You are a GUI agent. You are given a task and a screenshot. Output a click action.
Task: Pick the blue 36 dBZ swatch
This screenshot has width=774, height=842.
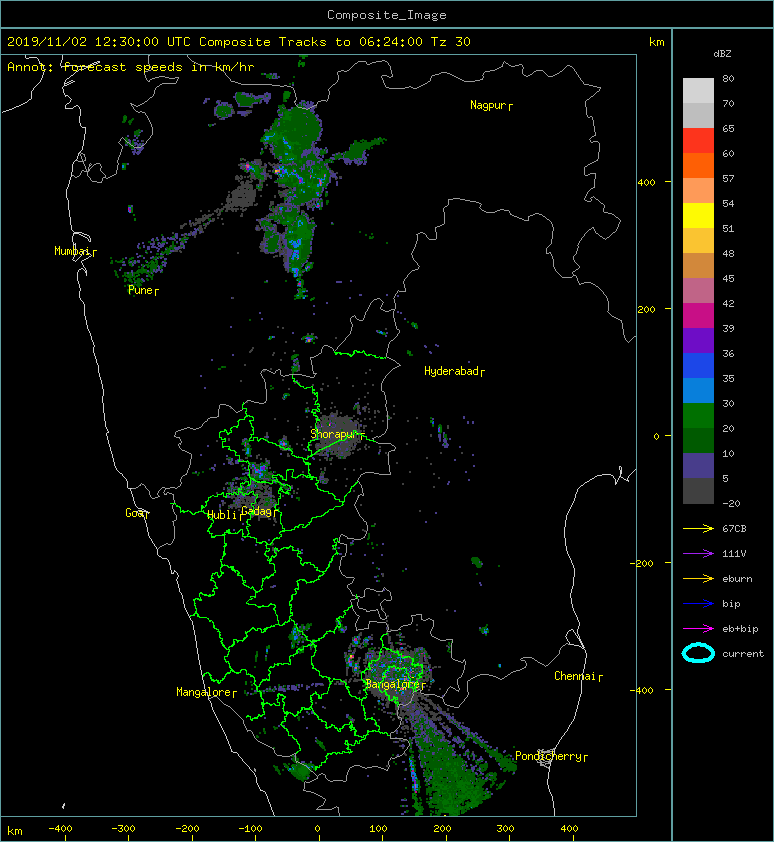(x=698, y=365)
